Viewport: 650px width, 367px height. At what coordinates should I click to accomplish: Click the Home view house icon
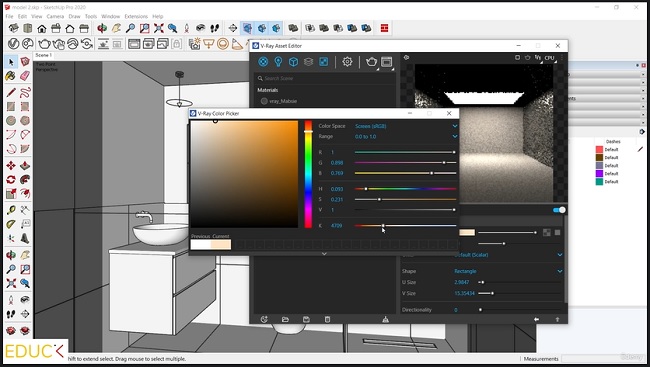[x=41, y=28]
